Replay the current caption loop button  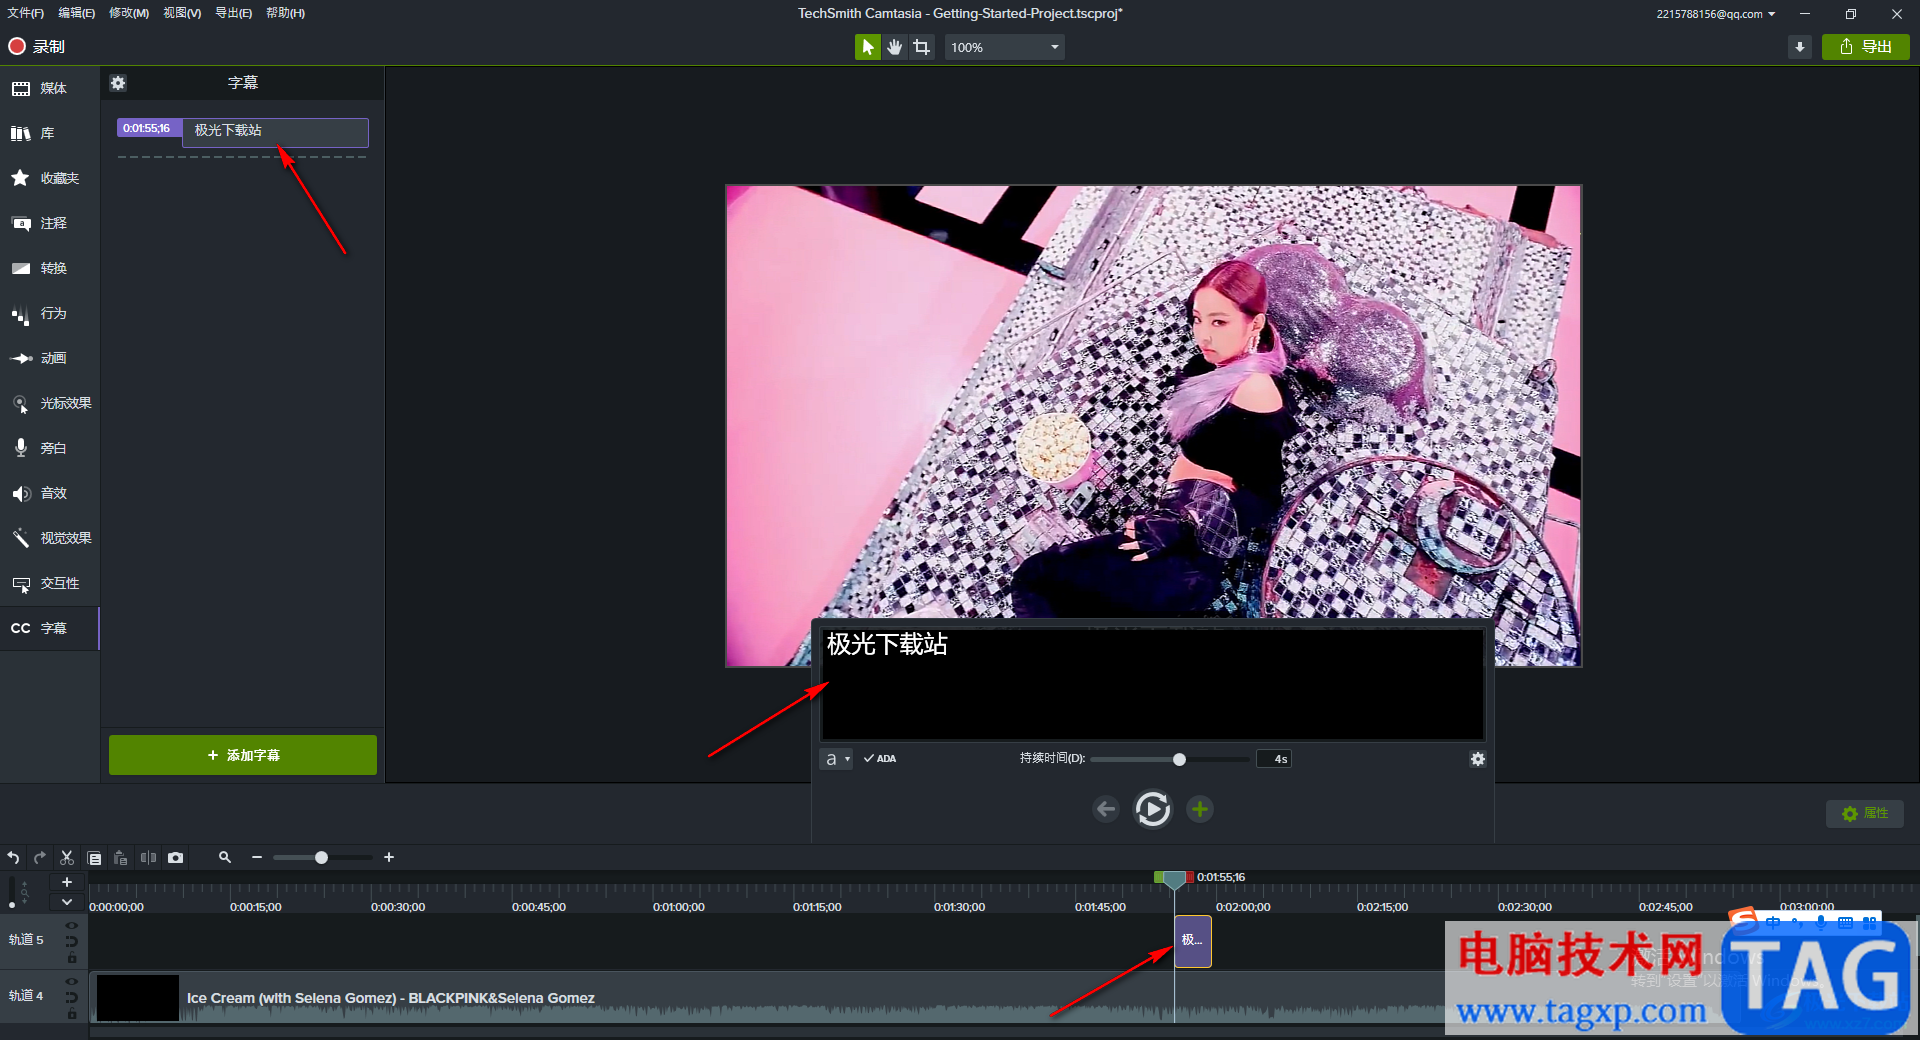pyautogui.click(x=1153, y=809)
